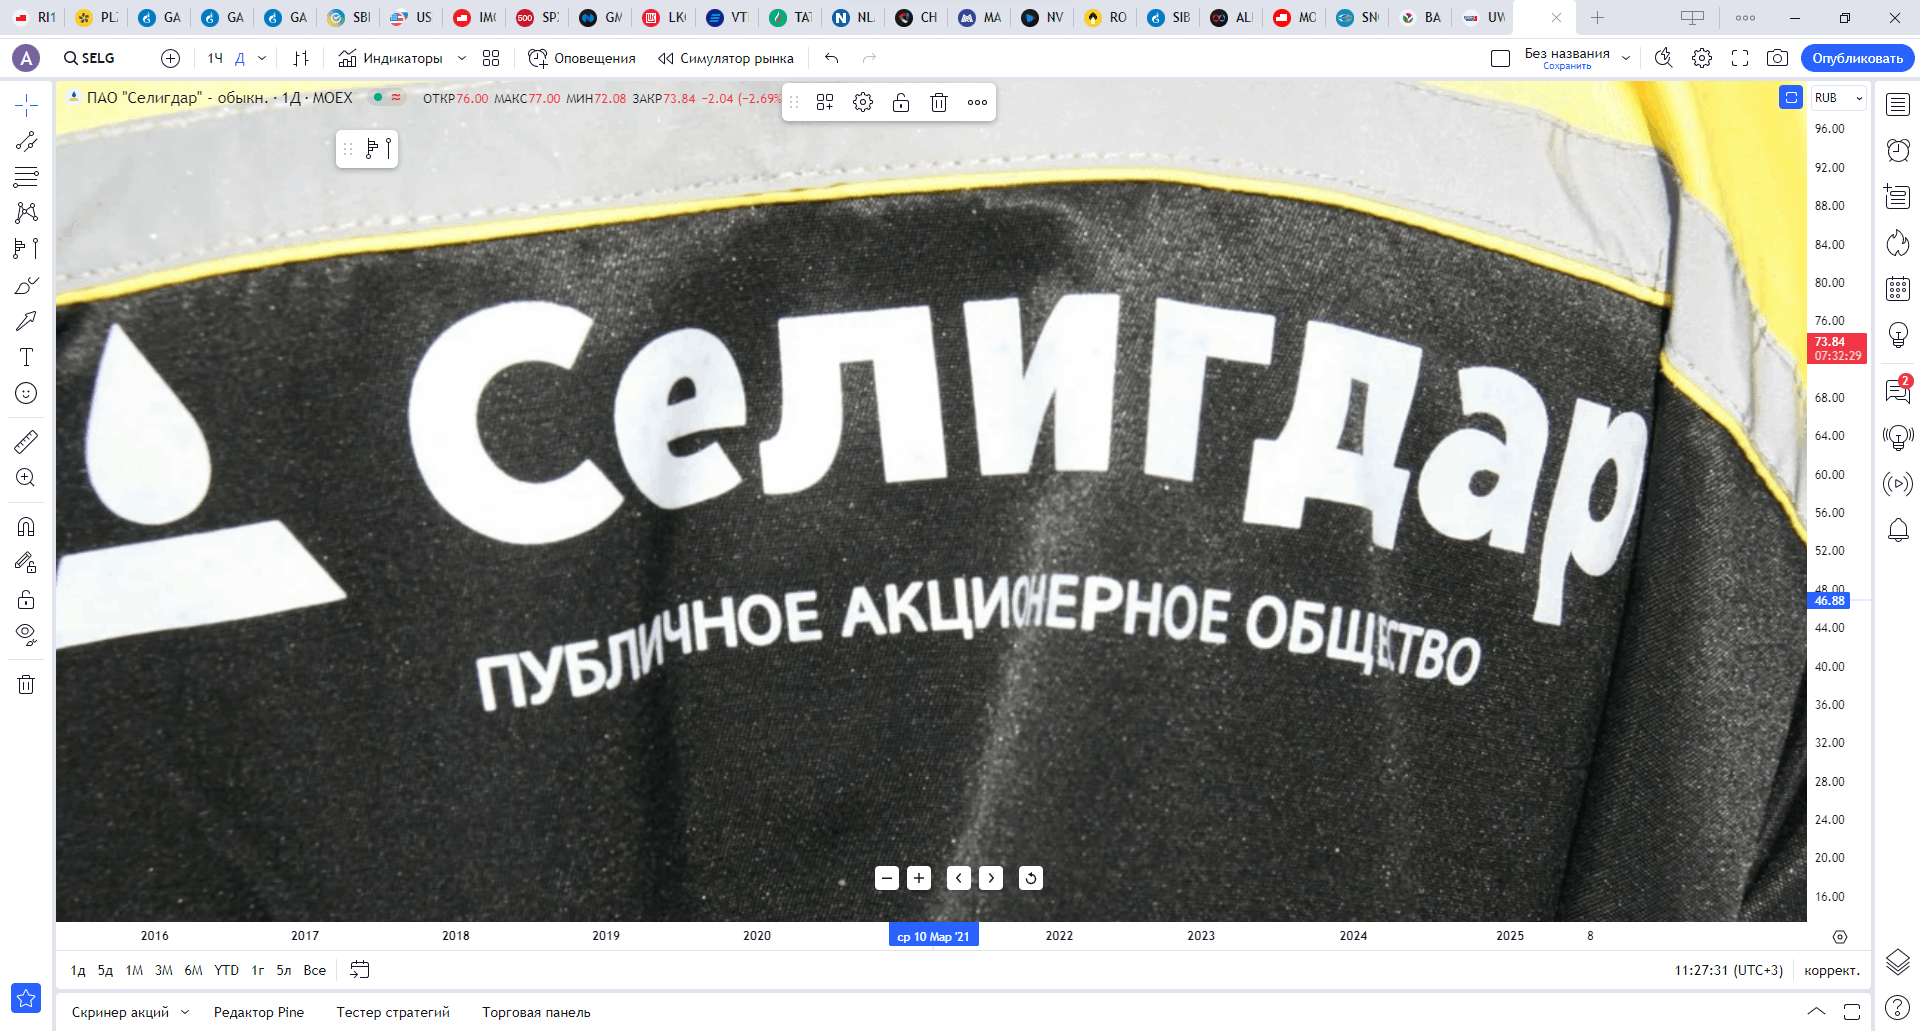1920x1031 pixels.
Task: Open the go to date calendar
Action: click(x=360, y=970)
